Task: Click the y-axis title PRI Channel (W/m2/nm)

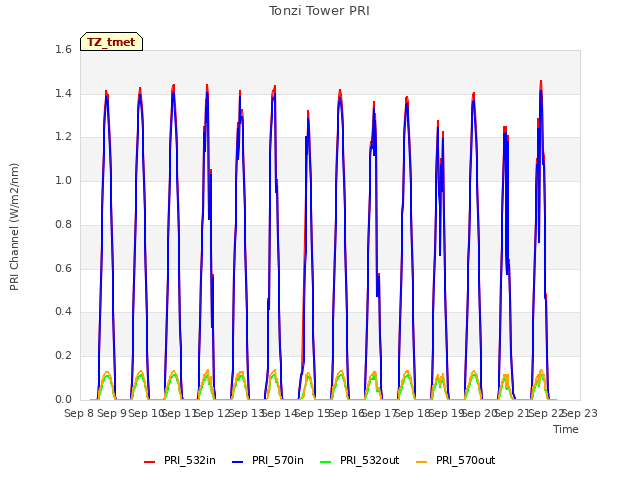Action: tap(14, 227)
